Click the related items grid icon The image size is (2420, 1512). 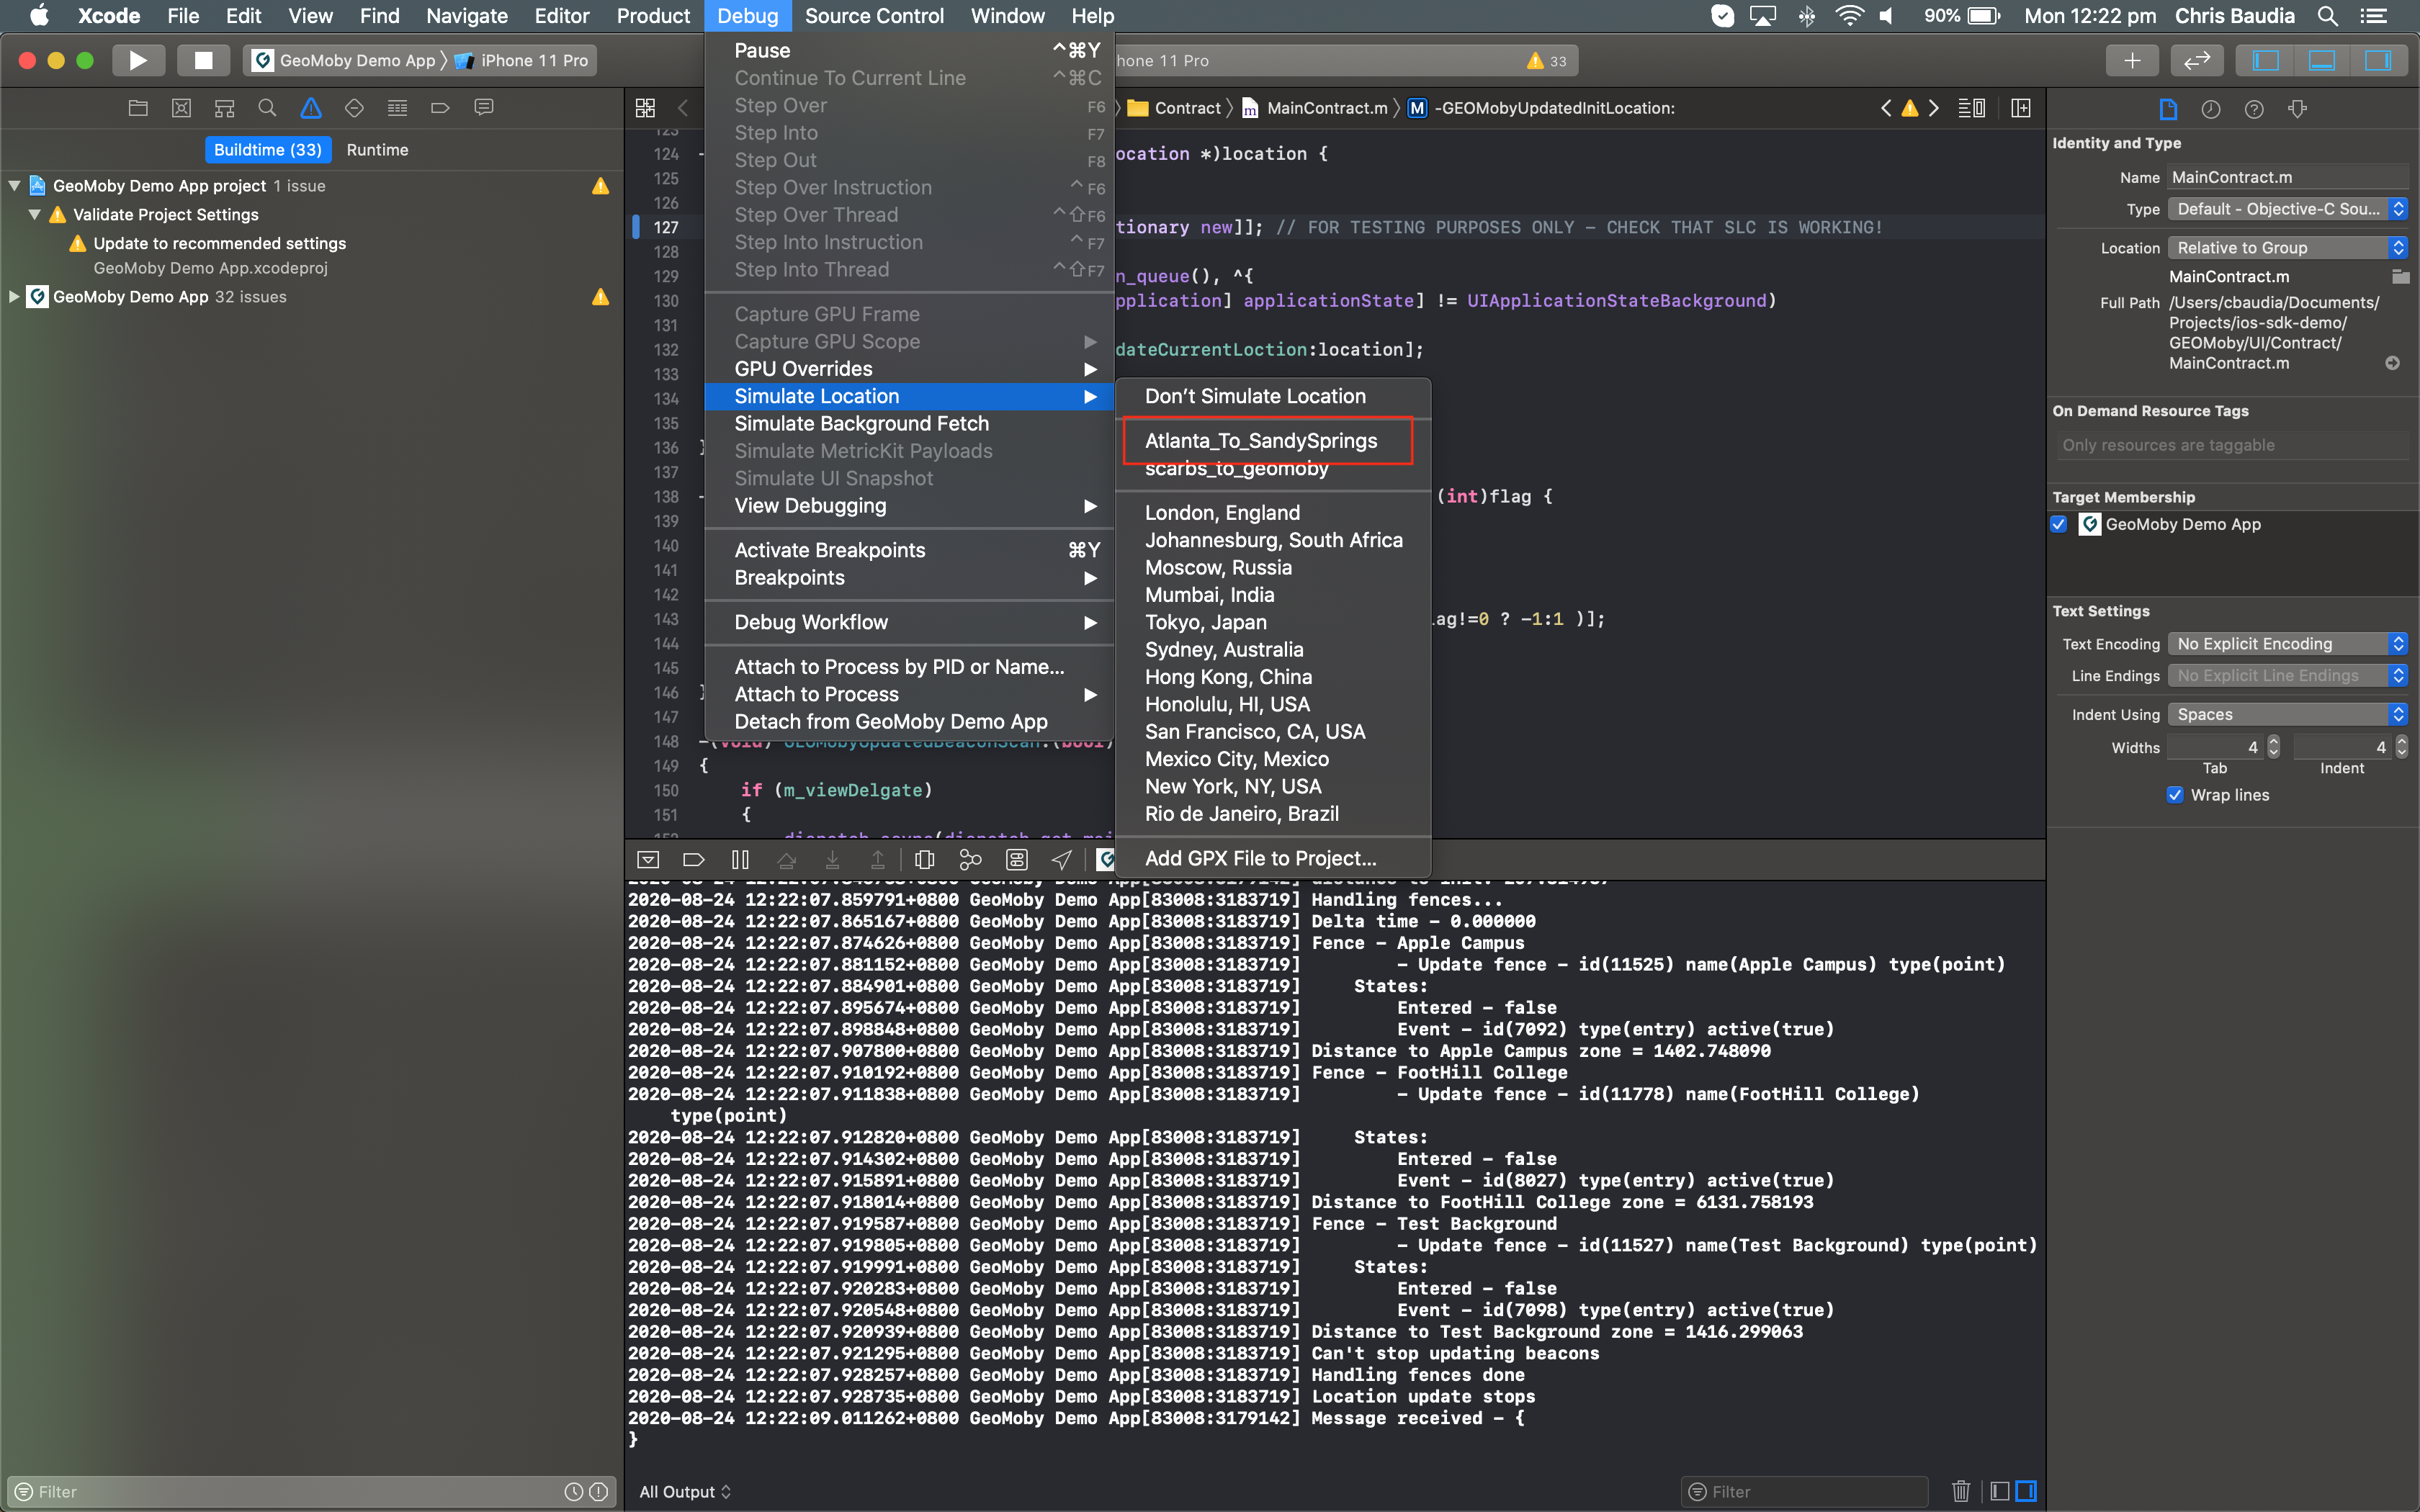pyautogui.click(x=646, y=108)
